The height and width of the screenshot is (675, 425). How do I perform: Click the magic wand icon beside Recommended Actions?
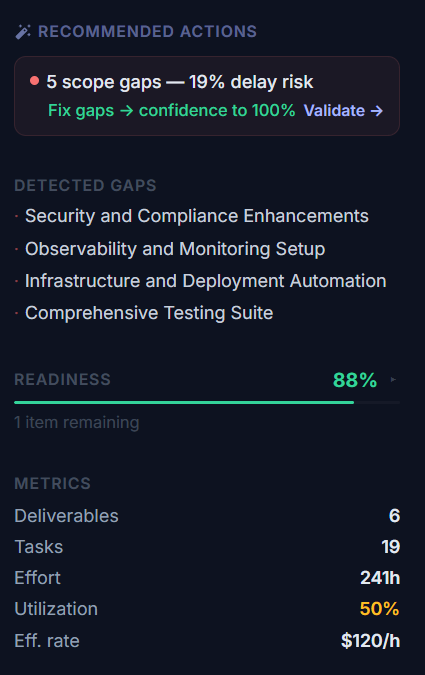pyautogui.click(x=23, y=32)
